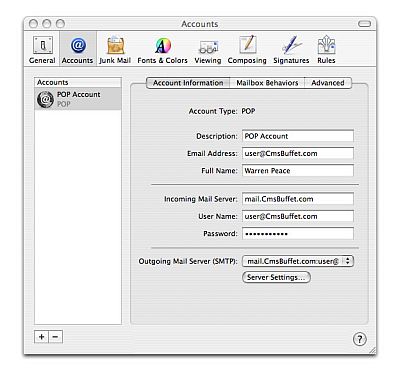
Task: Open the General preferences pane
Action: coord(42,50)
